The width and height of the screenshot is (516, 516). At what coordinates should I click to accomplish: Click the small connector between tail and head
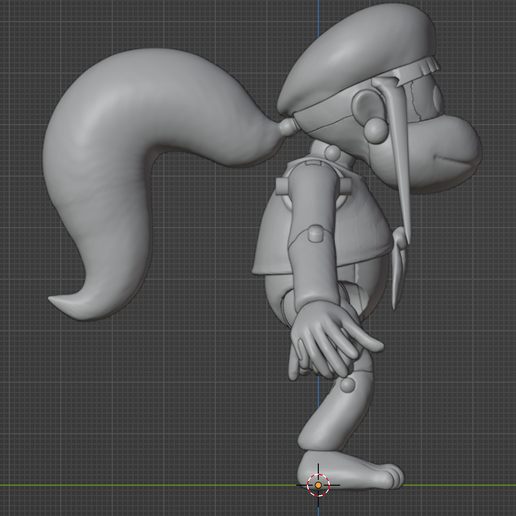coord(288,127)
